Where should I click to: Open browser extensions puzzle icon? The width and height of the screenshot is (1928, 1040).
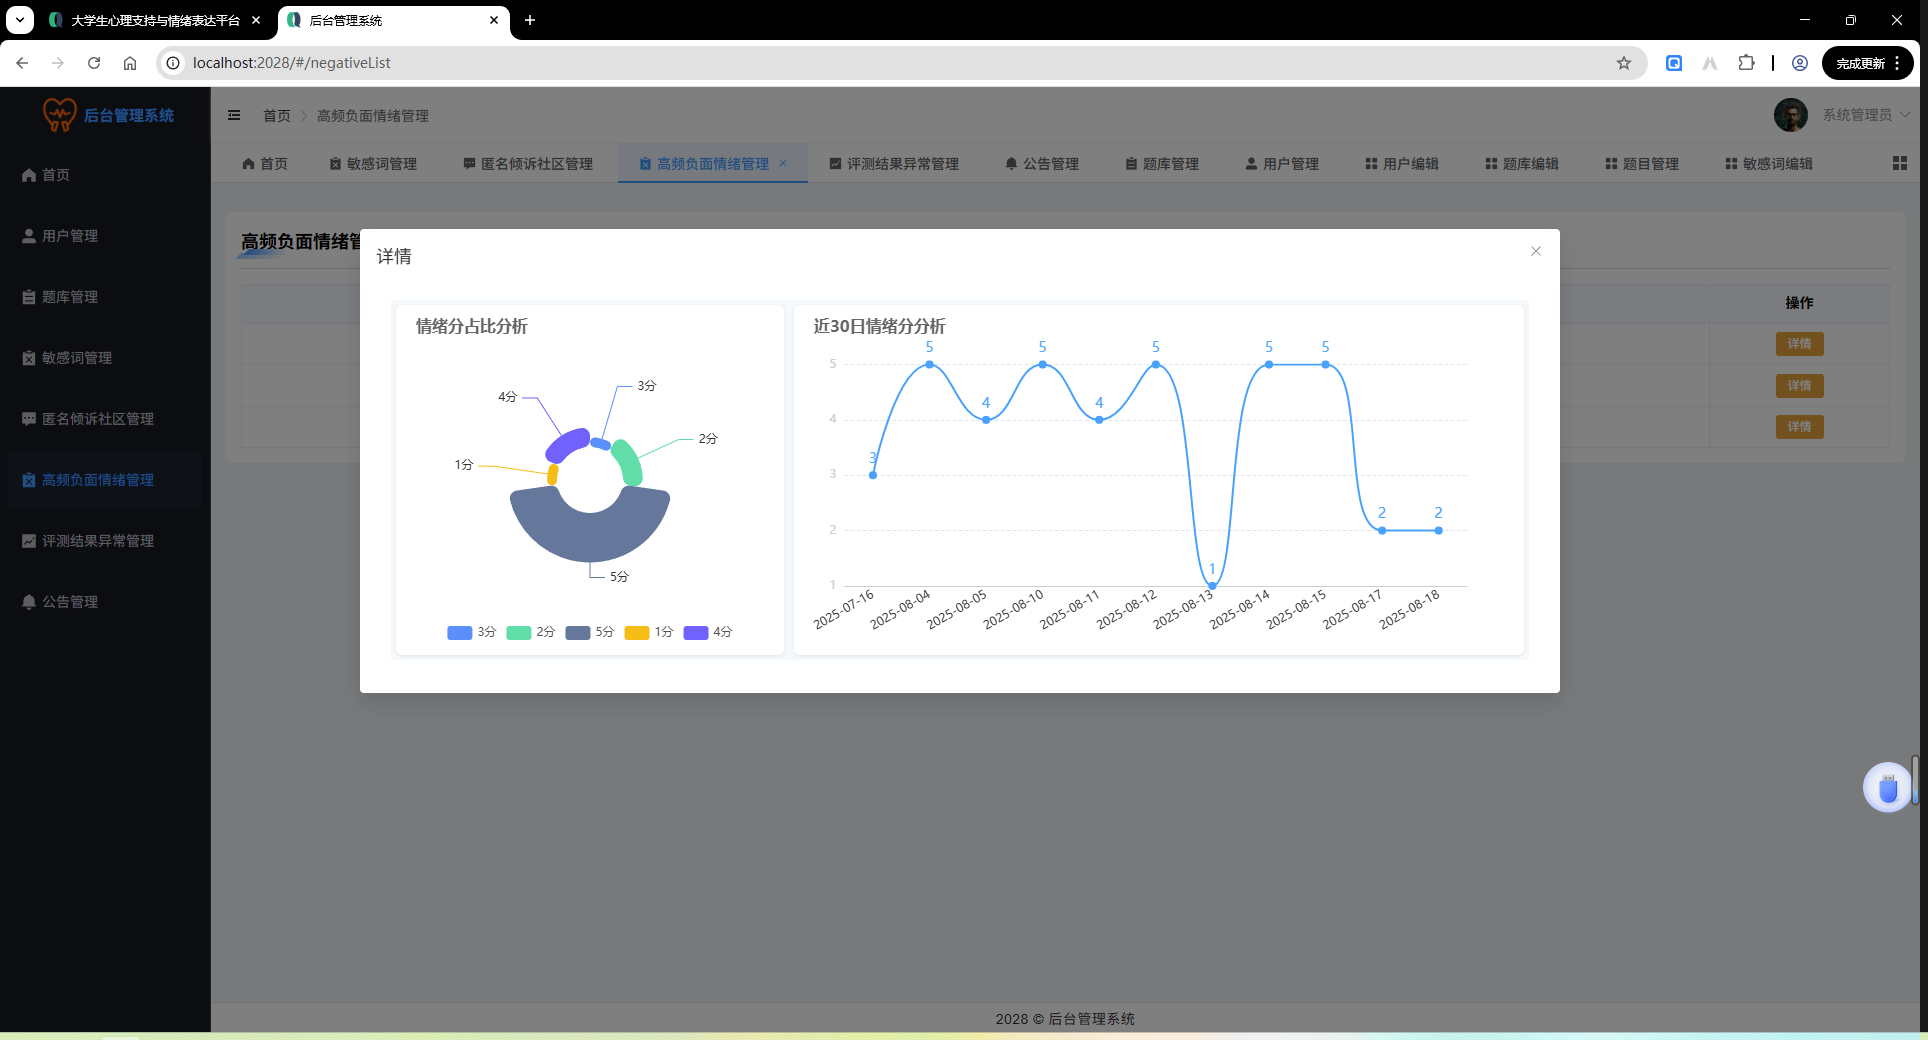pos(1746,63)
